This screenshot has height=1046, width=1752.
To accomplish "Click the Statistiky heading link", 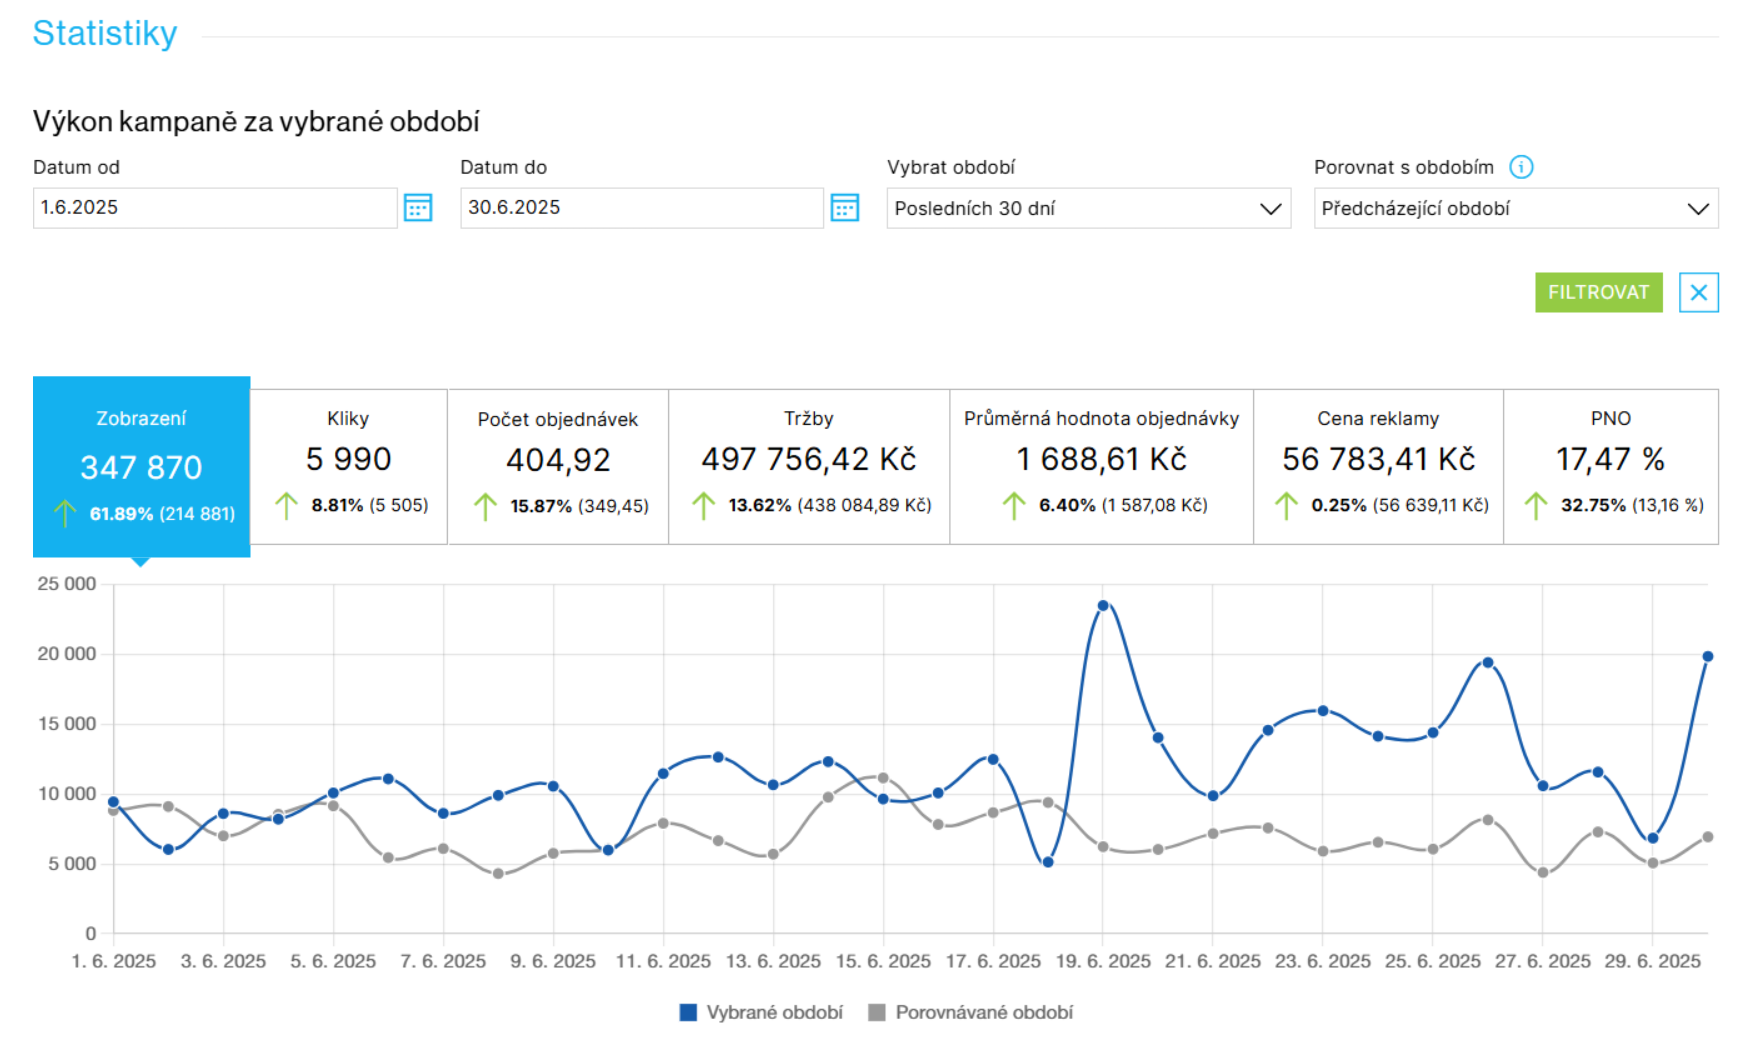I will tap(104, 32).
